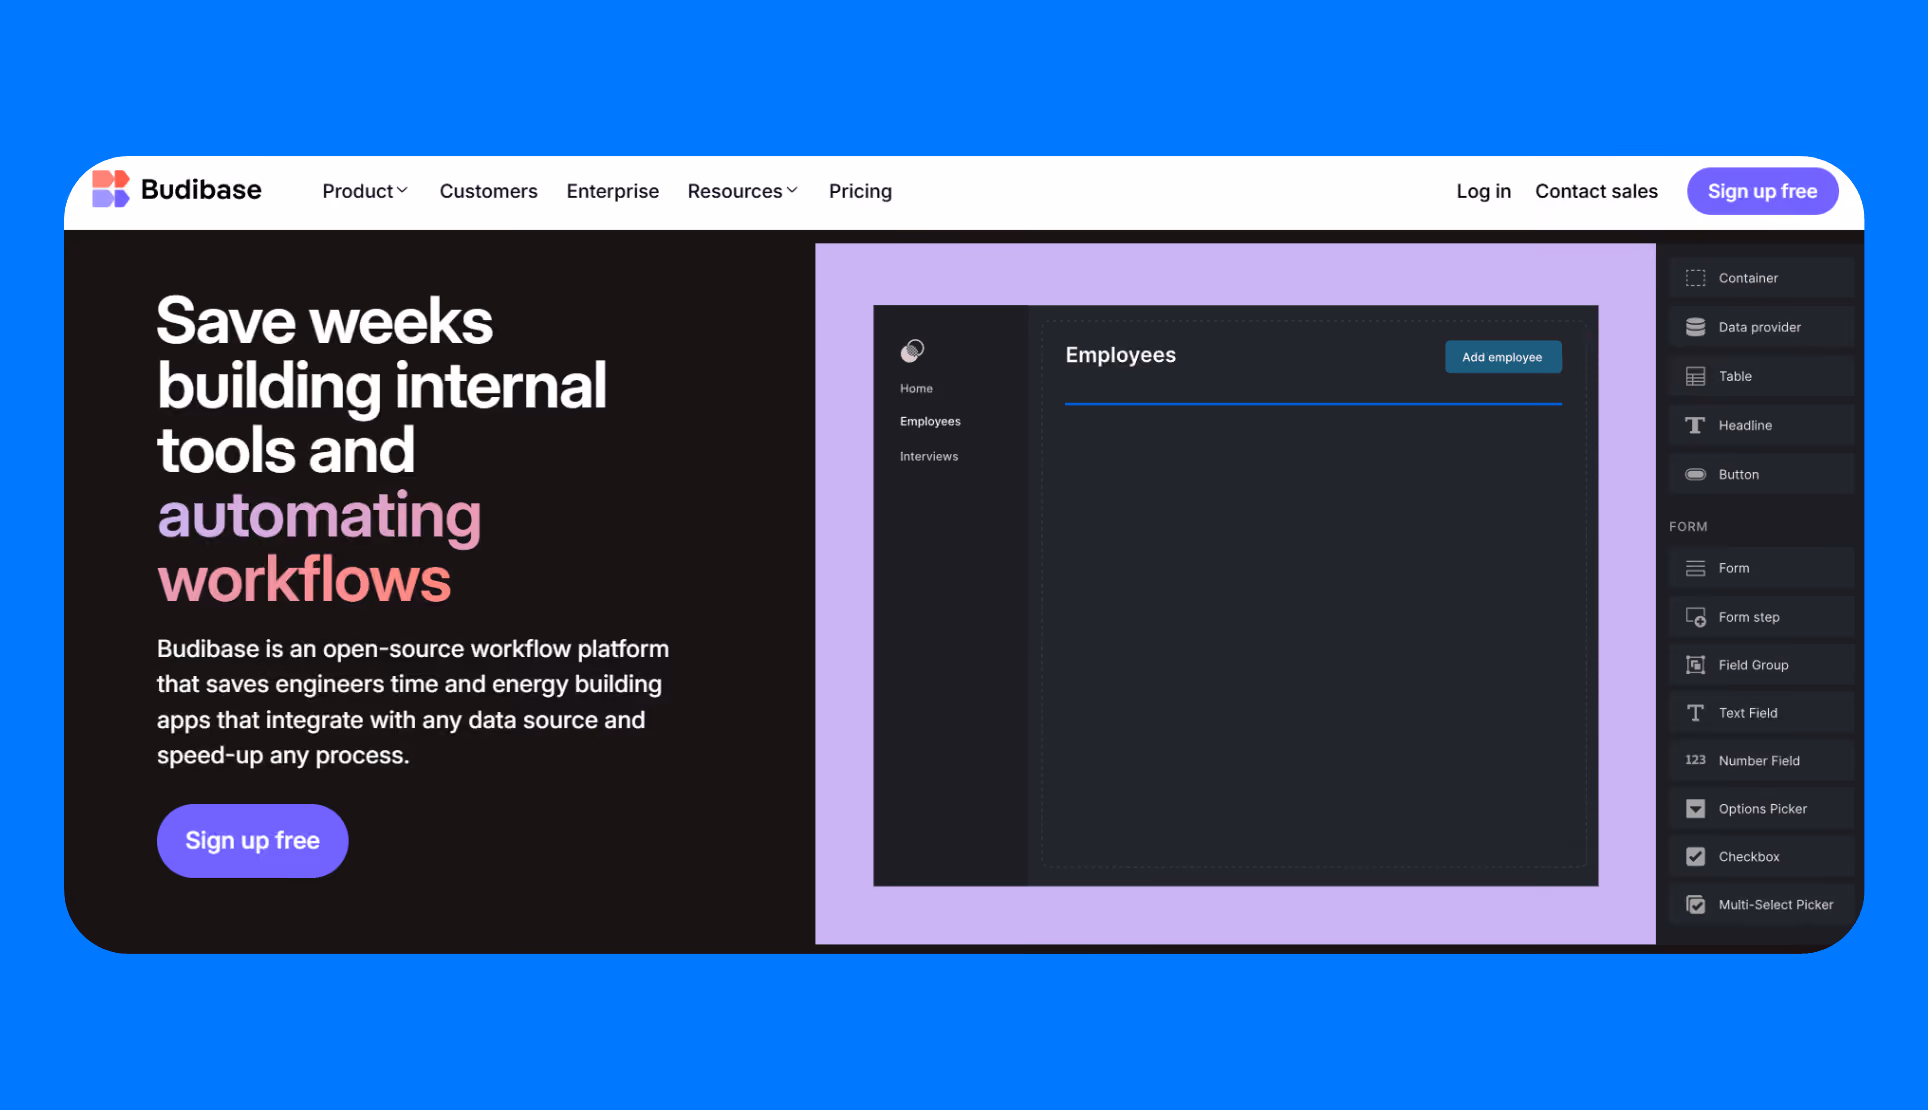Image resolution: width=1928 pixels, height=1110 pixels.
Task: Click the Add employee button
Action: click(x=1503, y=357)
